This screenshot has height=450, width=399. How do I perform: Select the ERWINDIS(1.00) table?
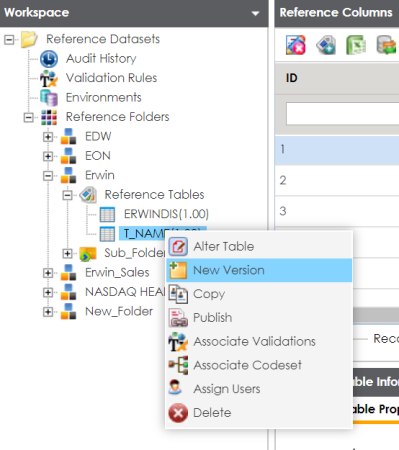click(166, 214)
